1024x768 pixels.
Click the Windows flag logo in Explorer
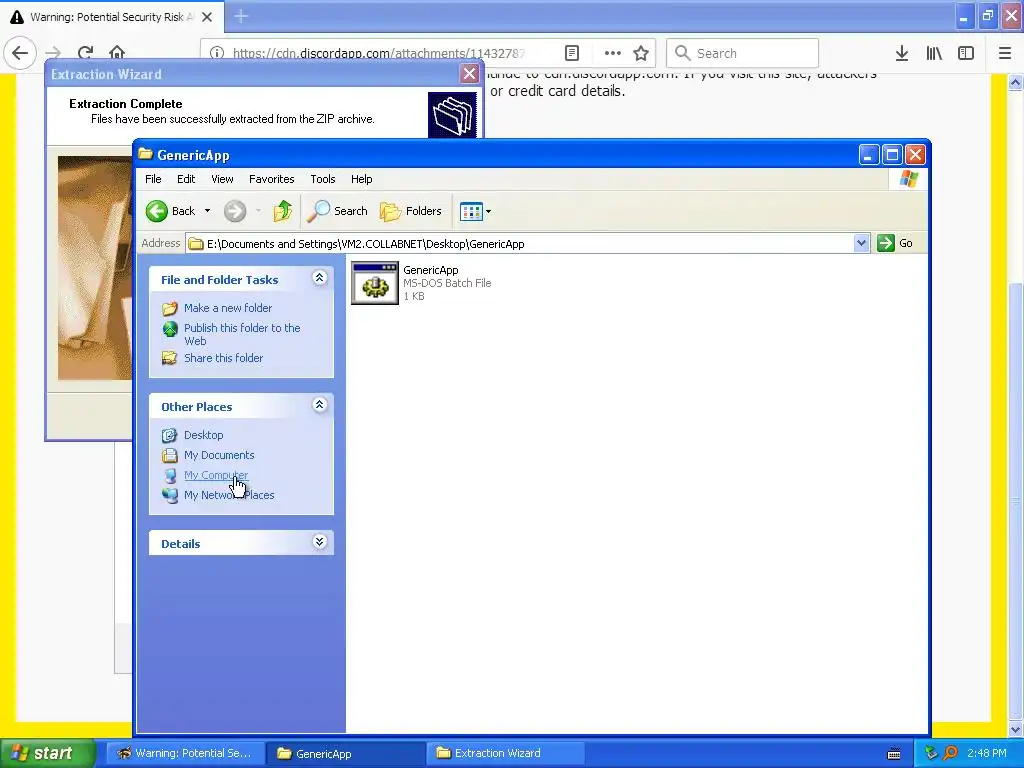(x=908, y=179)
